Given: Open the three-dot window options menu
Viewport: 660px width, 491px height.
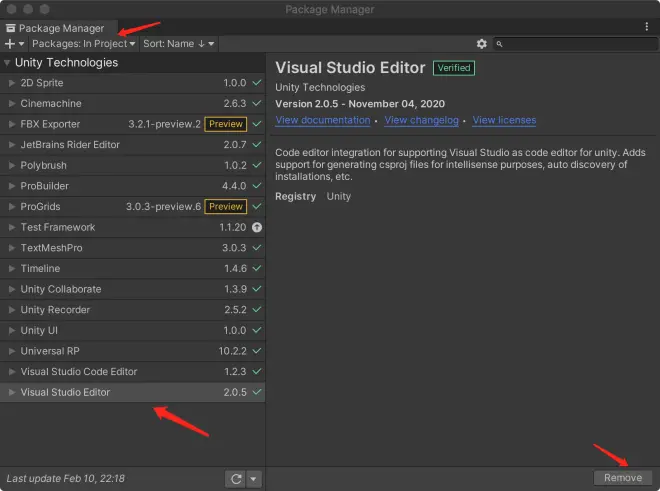Looking at the screenshot, I should [x=647, y=27].
